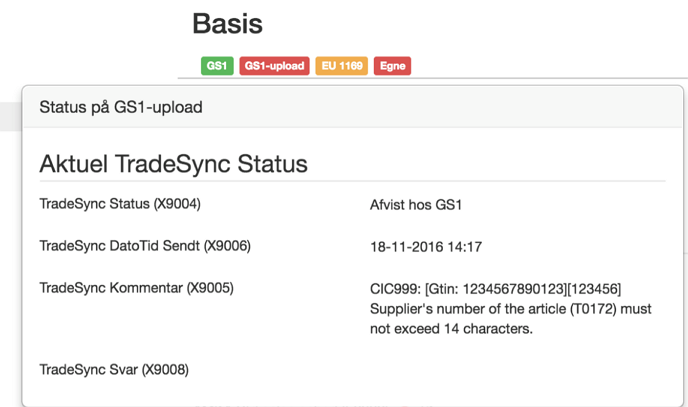Click the TradeSync DatoTid Sendt (X9006) label

[x=144, y=246]
